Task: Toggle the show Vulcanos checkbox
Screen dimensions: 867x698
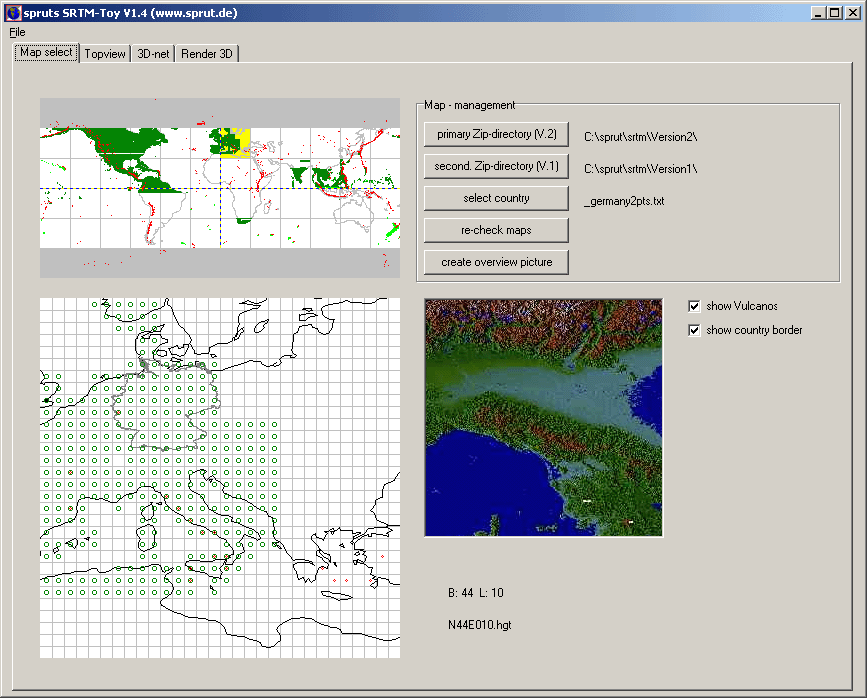Action: click(x=695, y=306)
